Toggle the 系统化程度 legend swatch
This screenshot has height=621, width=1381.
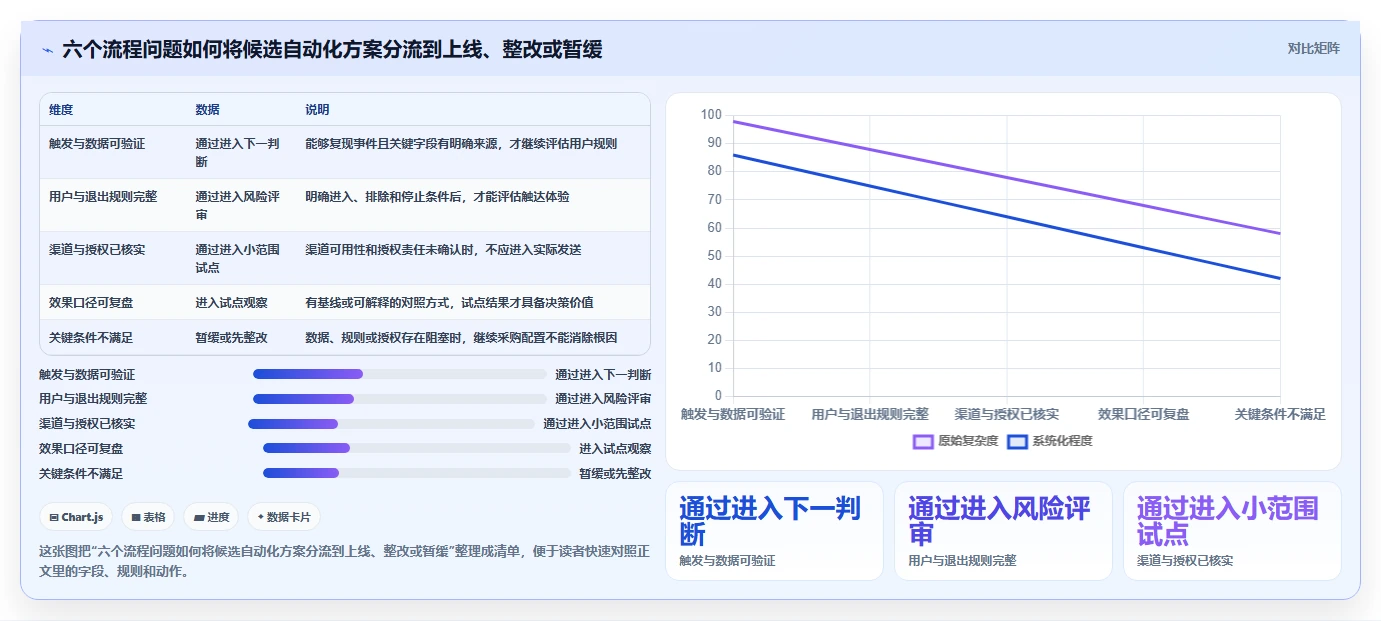(x=1017, y=441)
